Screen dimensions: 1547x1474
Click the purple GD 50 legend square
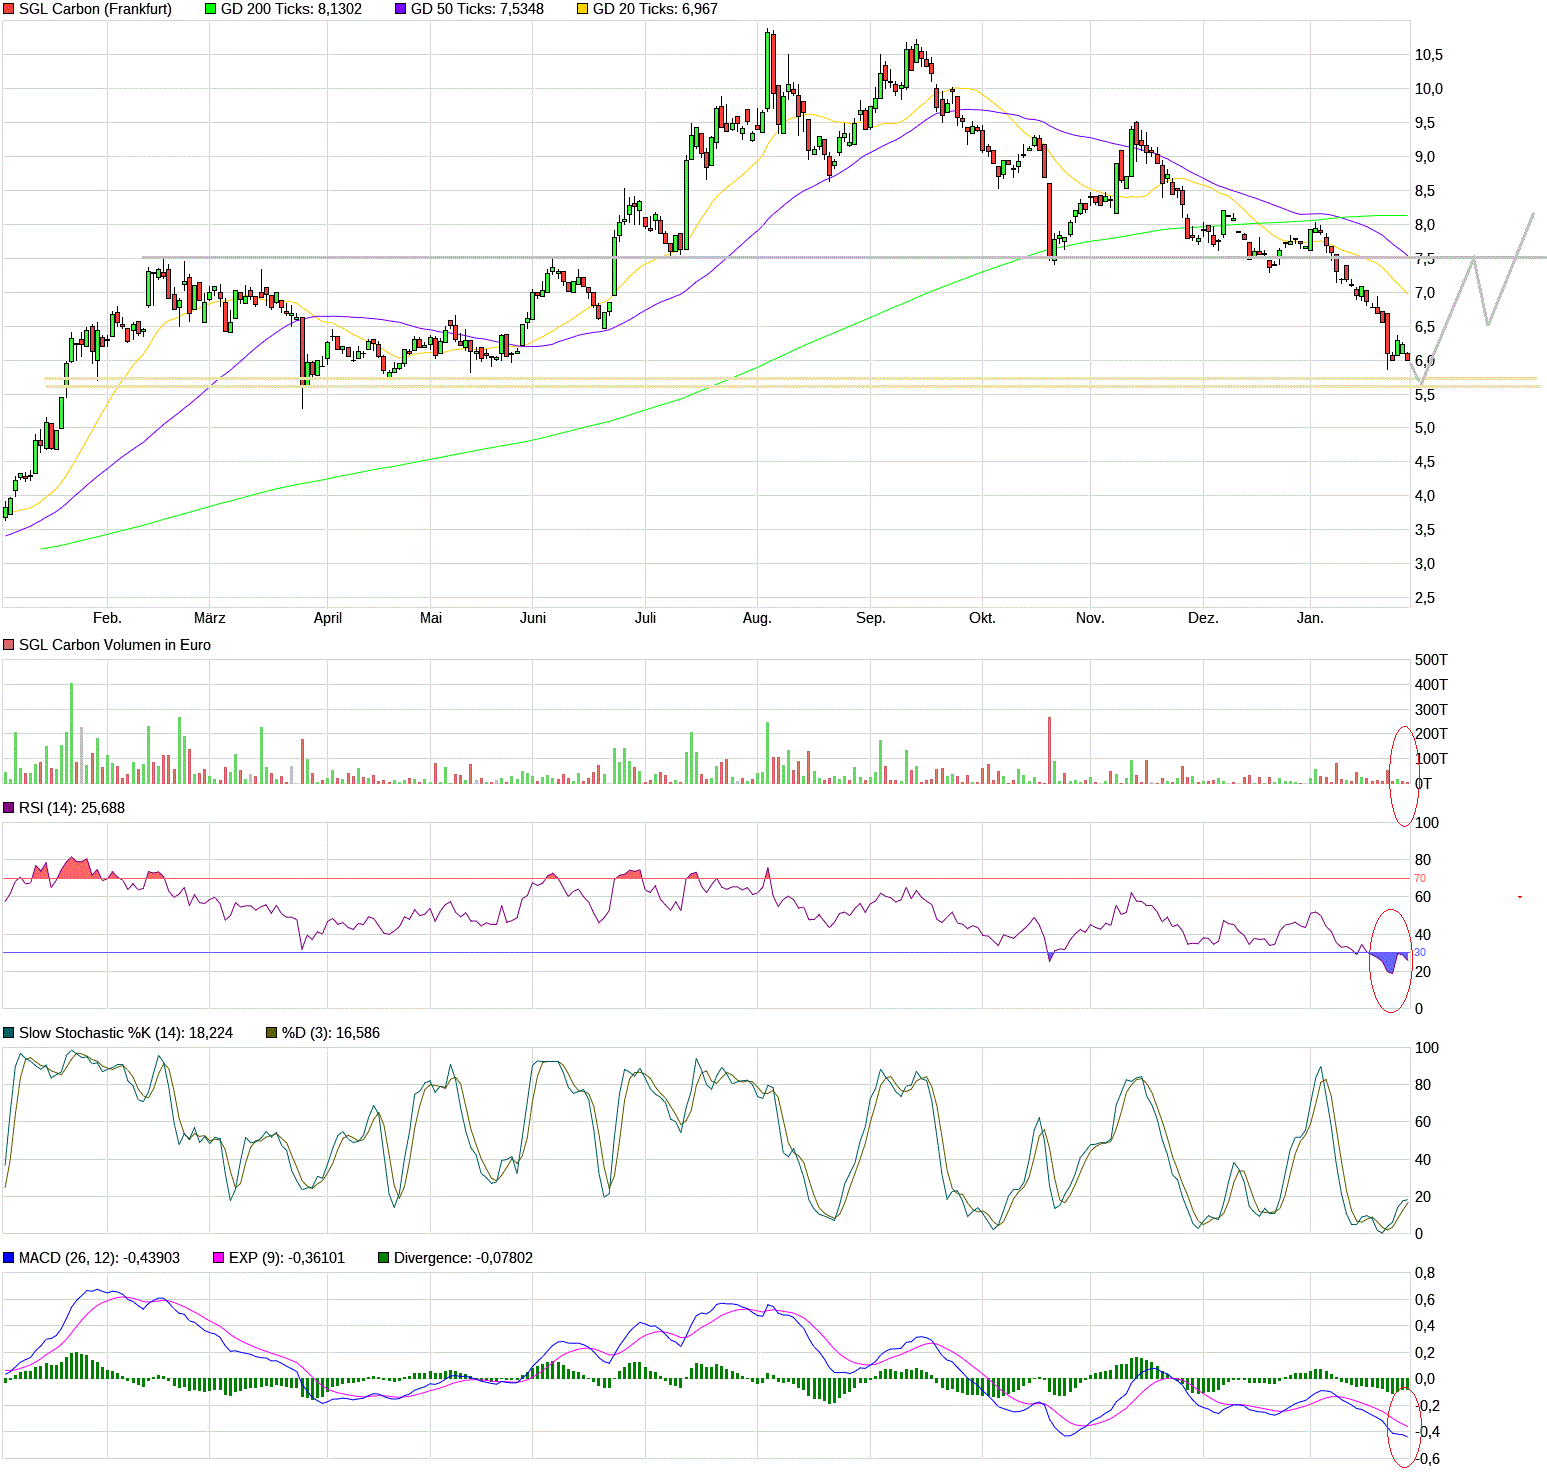400,9
